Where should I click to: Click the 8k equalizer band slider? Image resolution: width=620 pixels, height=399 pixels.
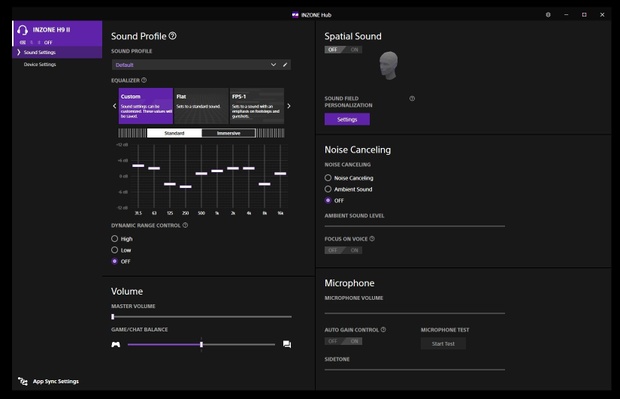point(265,184)
